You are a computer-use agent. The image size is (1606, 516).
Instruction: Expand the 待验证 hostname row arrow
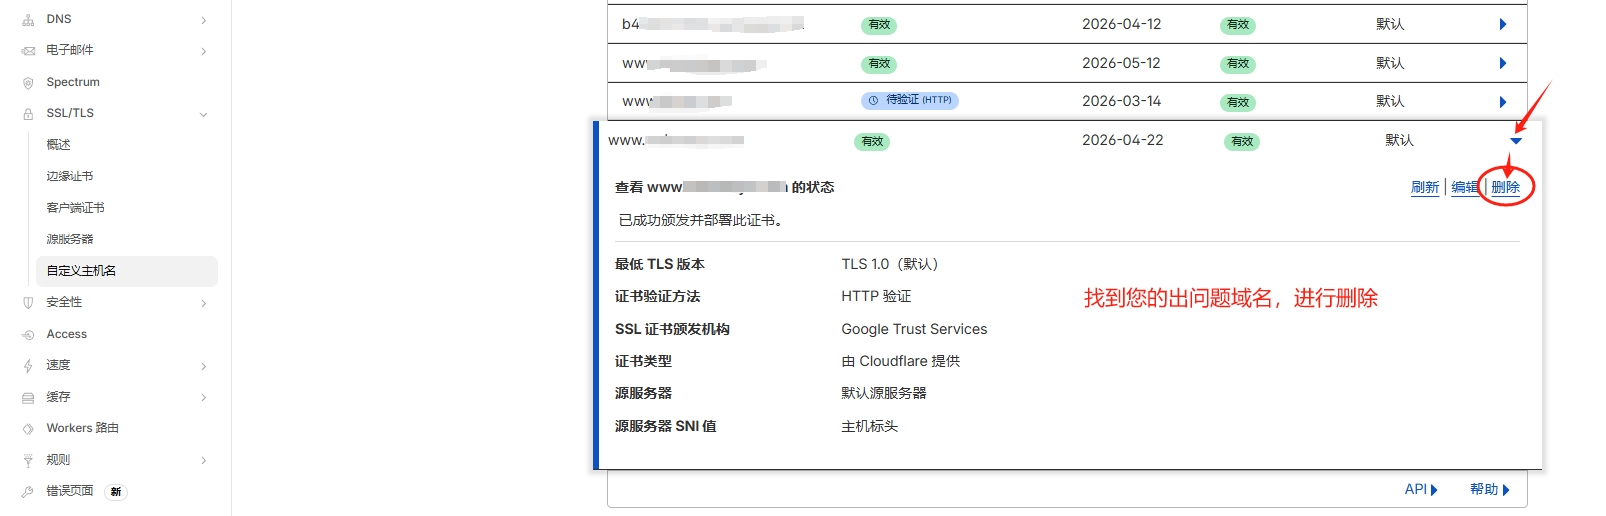[x=1502, y=102]
